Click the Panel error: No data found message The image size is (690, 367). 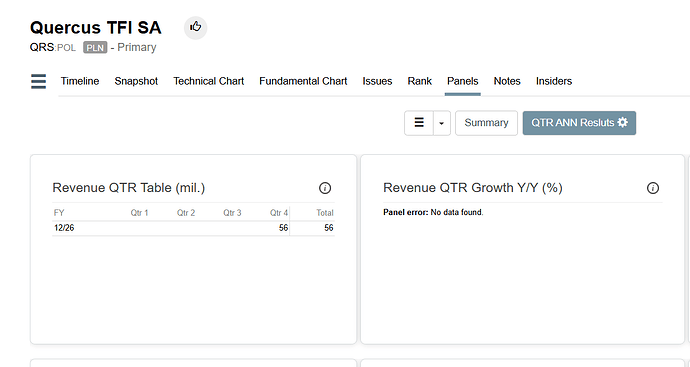pos(433,212)
